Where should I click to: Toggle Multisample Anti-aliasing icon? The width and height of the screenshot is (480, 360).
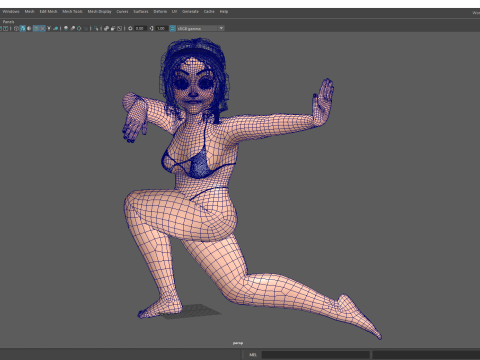pos(79,29)
